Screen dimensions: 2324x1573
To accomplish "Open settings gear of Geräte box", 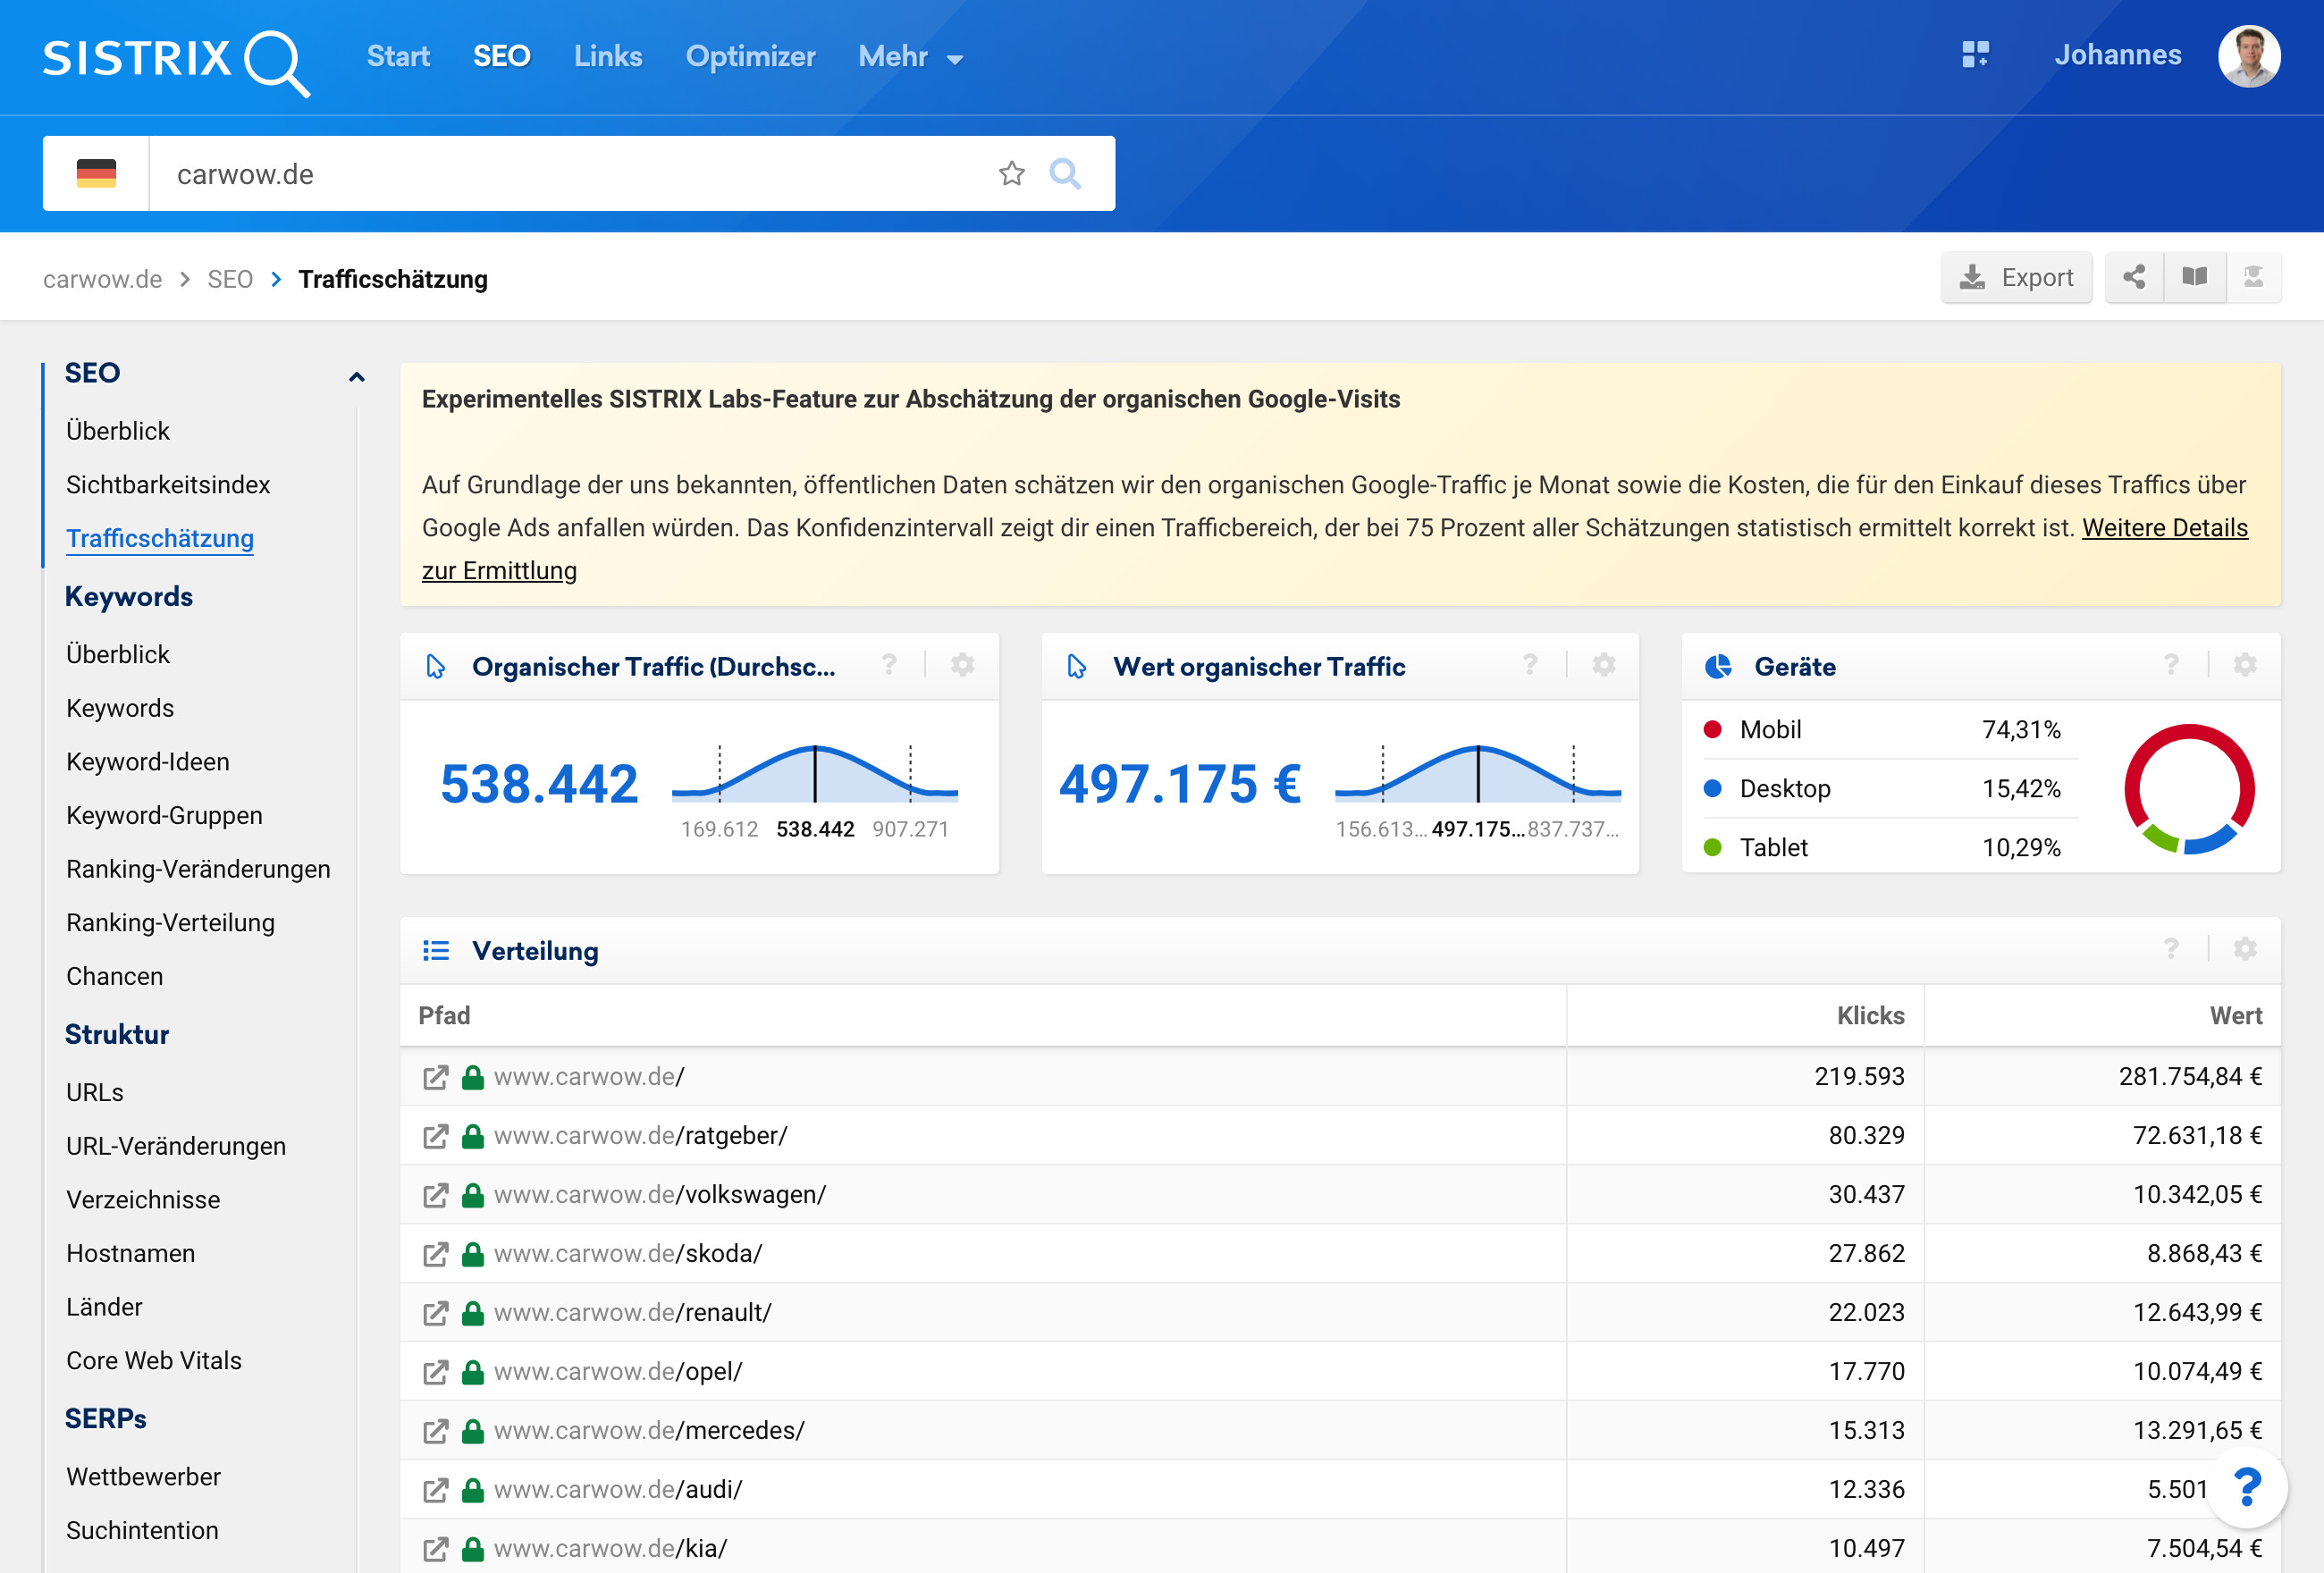I will [2245, 666].
